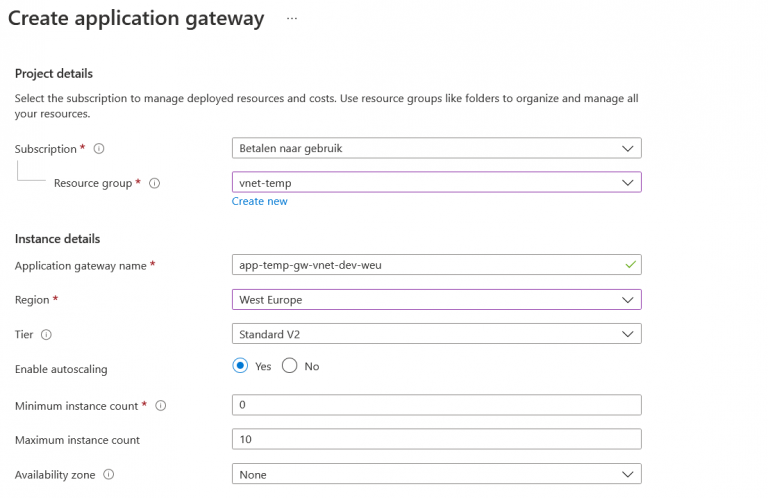768x498 pixels.
Task: Click the chevron arrow of Subscription dropdown
Action: pos(627,149)
